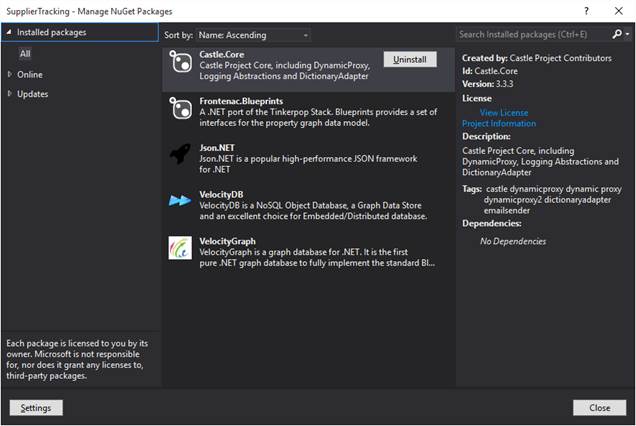636x426 pixels.
Task: Select the All category item
Action: [x=25, y=54]
